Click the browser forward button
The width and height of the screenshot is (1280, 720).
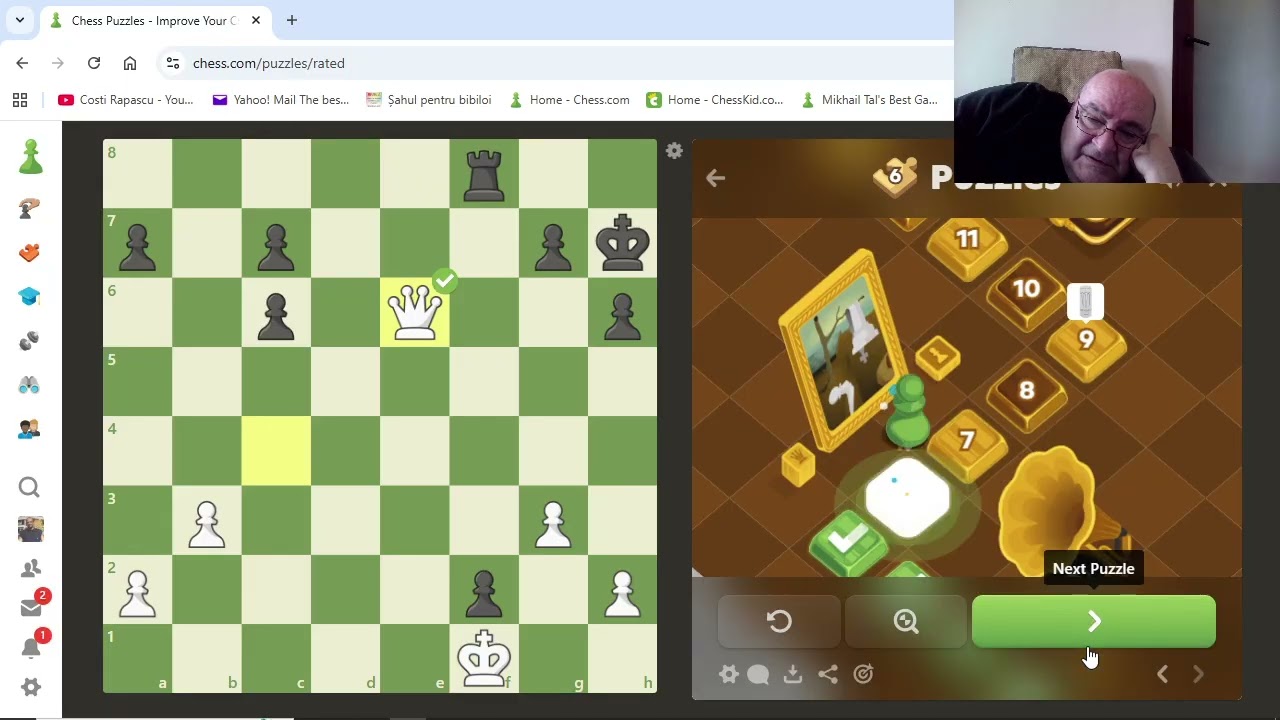[x=58, y=63]
